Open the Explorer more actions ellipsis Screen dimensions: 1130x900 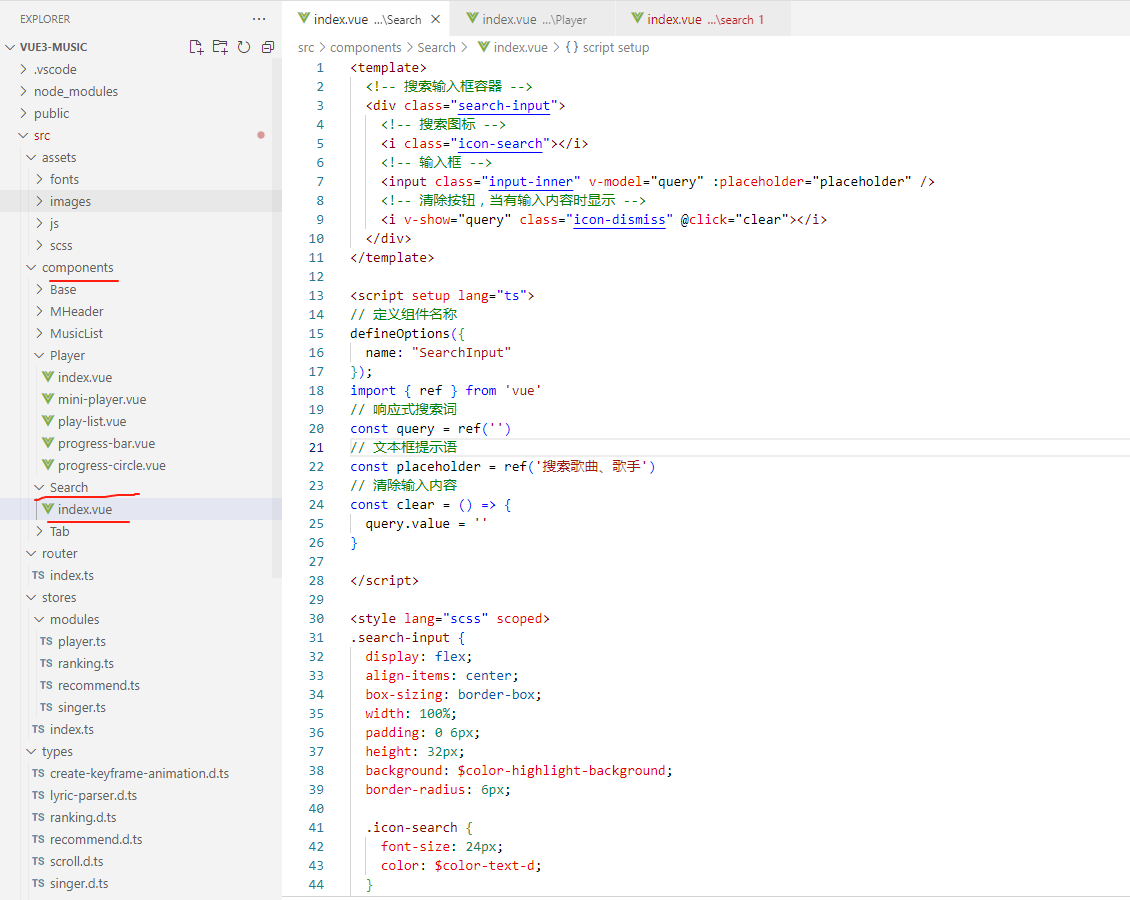coord(259,19)
